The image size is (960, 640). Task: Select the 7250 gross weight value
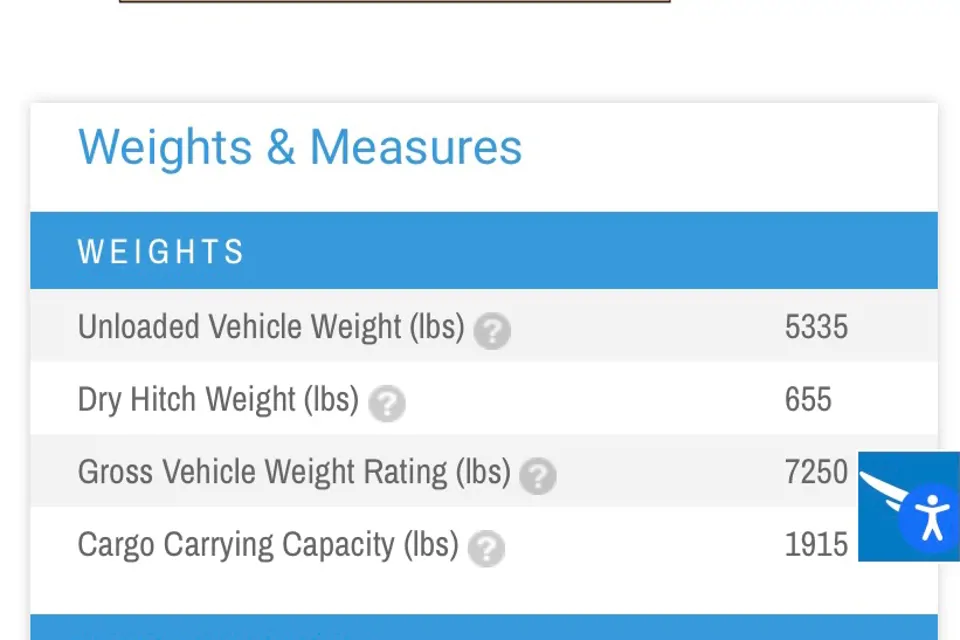coord(816,472)
